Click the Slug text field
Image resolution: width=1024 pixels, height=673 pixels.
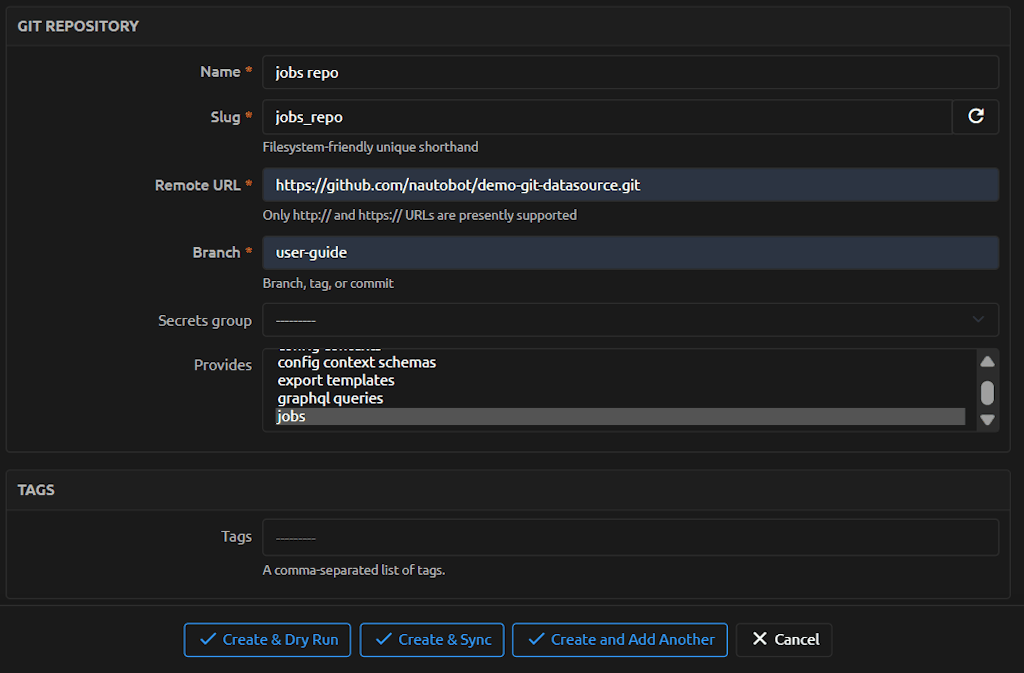click(x=606, y=117)
